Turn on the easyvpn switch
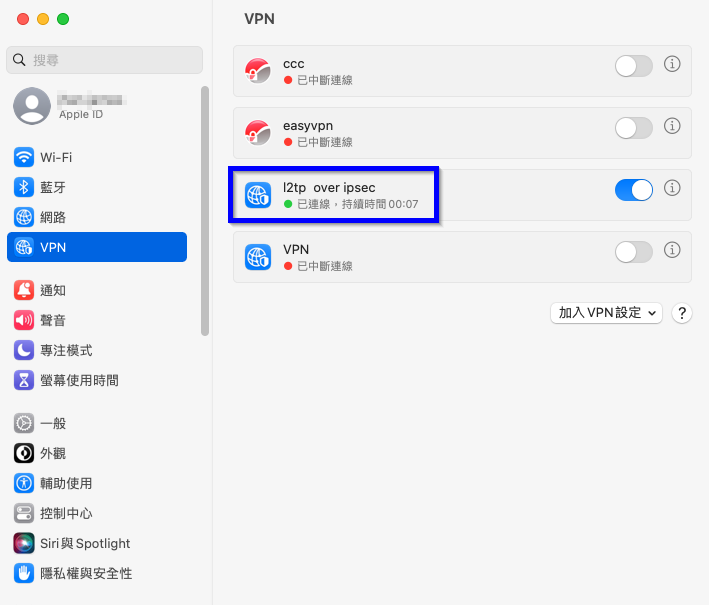The height and width of the screenshot is (605, 709). pos(633,128)
